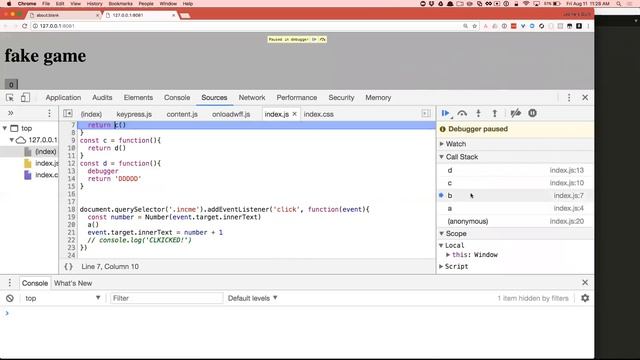Clear the console output
Image resolution: width=640 pixels, height=360 pixels.
pyautogui.click(x=10, y=298)
